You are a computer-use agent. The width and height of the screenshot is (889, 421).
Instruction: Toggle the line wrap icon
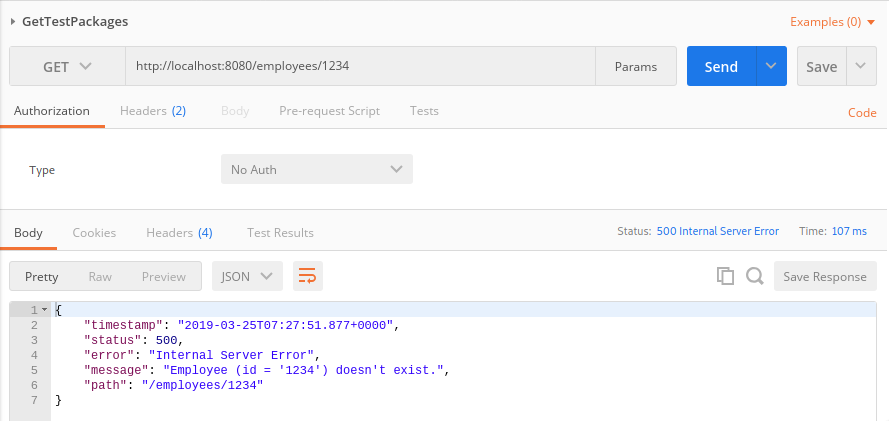pyautogui.click(x=308, y=276)
